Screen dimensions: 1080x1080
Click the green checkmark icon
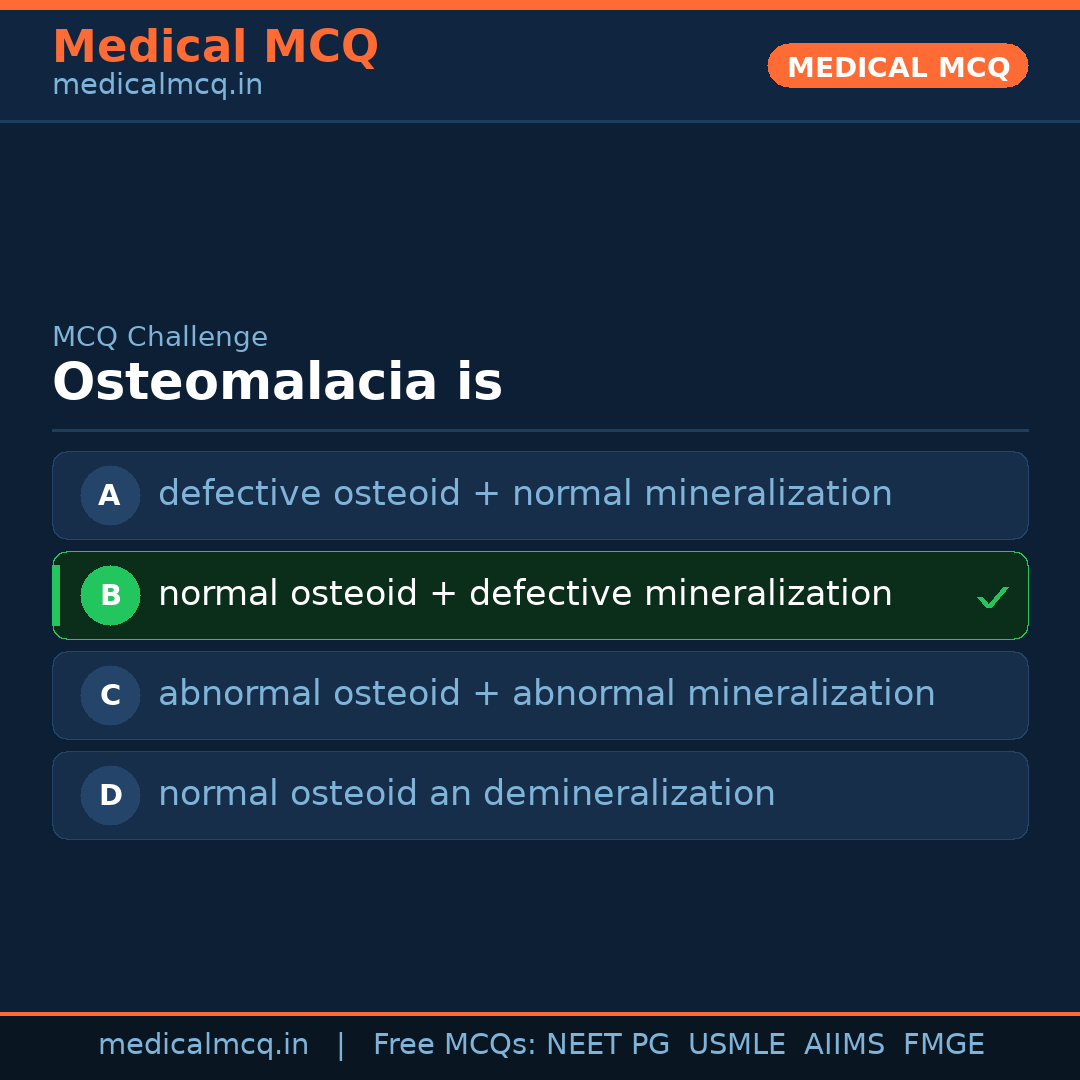point(993,596)
